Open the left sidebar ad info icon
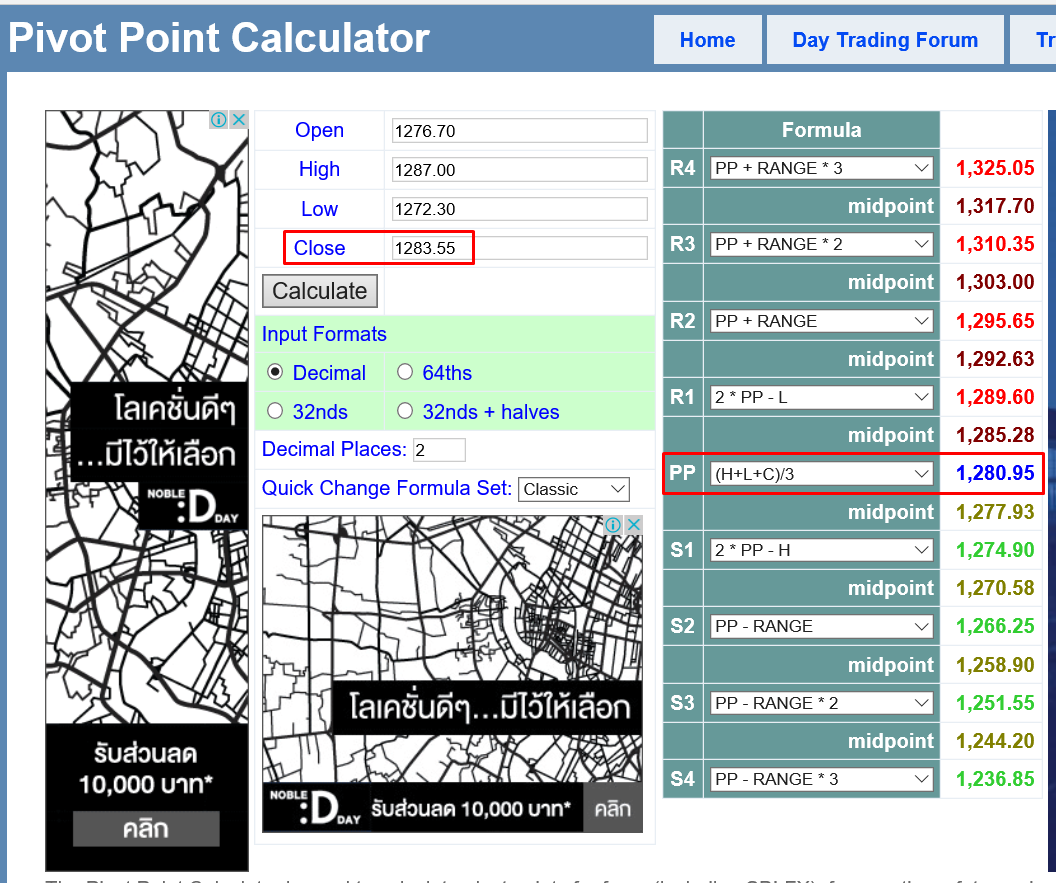Screen dimensions: 1056x883 tap(218, 120)
